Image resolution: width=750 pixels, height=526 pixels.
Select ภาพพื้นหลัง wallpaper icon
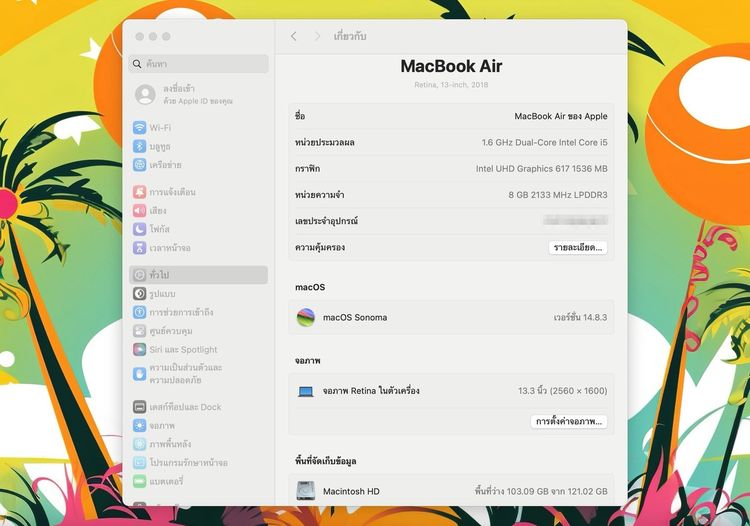(139, 444)
